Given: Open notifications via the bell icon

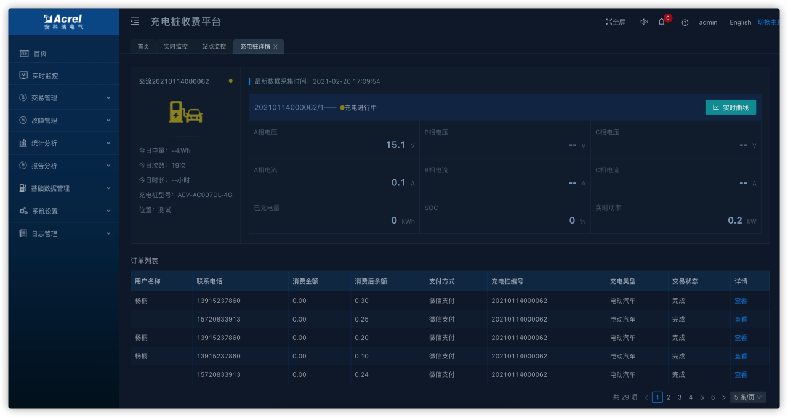Looking at the screenshot, I should 661,22.
